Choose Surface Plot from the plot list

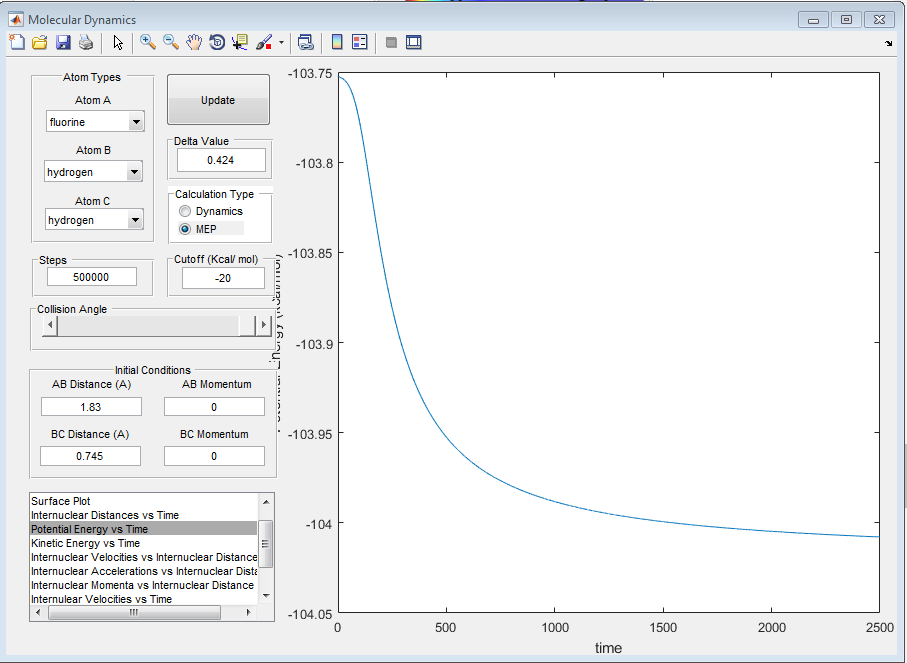[60, 501]
